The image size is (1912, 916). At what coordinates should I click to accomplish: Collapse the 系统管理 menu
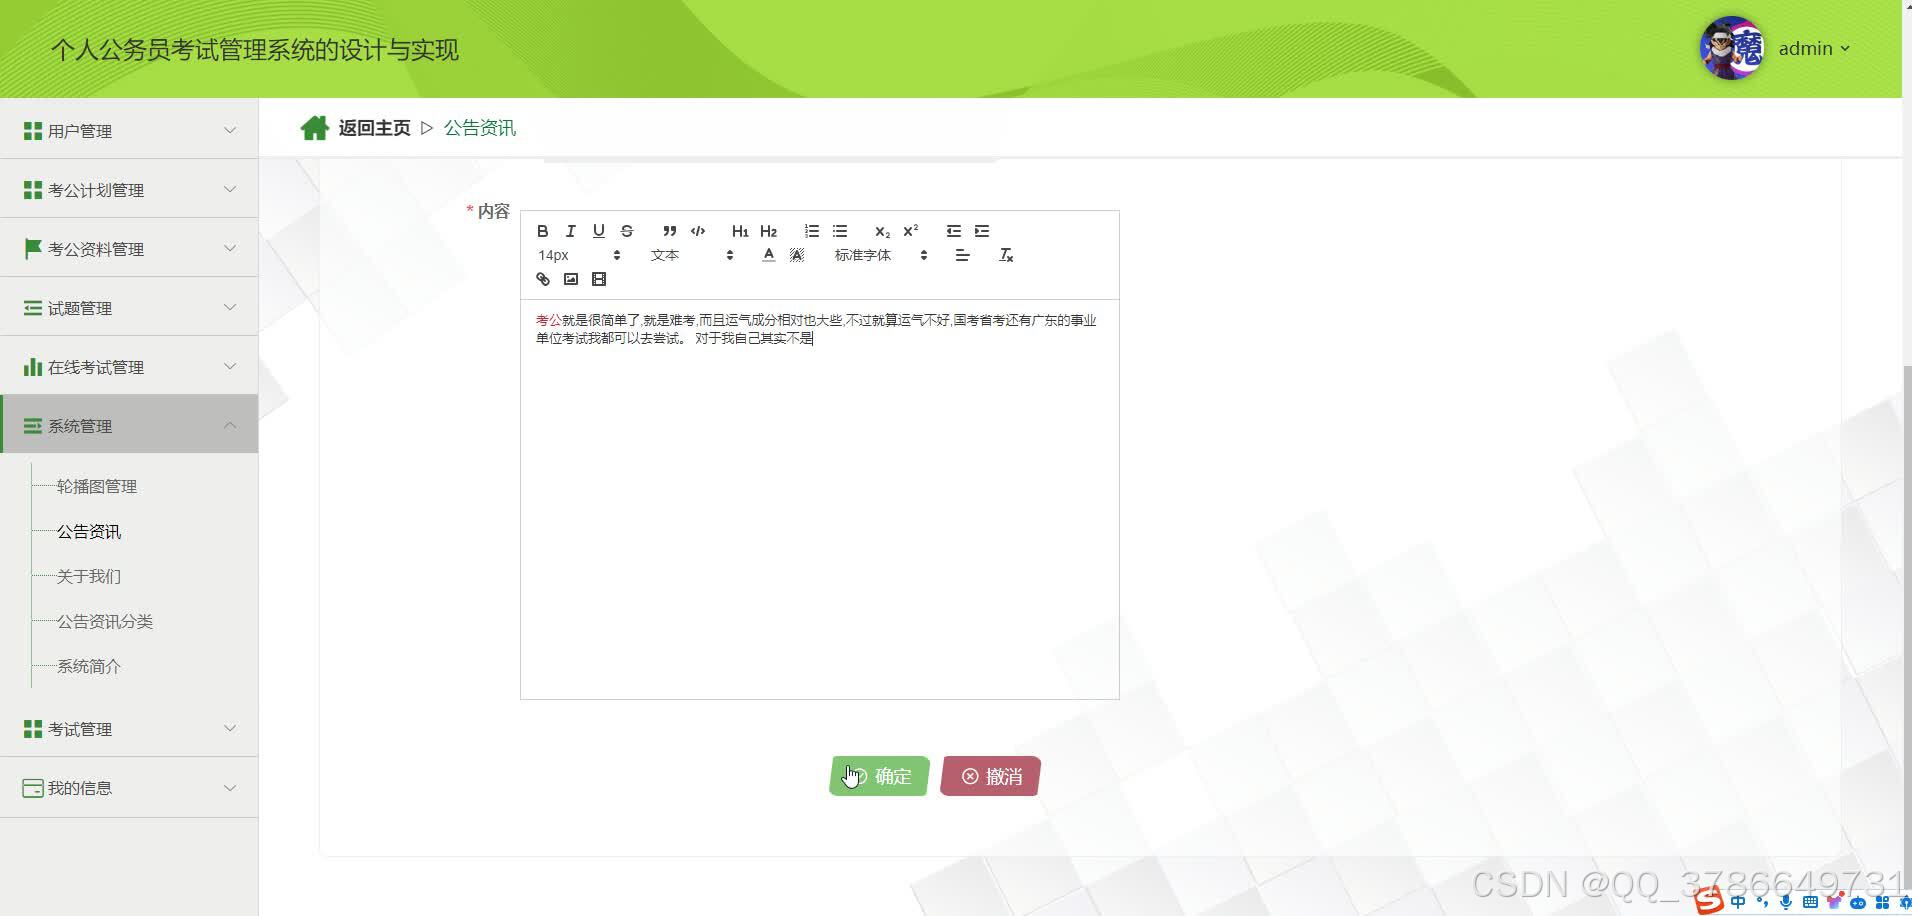click(129, 425)
